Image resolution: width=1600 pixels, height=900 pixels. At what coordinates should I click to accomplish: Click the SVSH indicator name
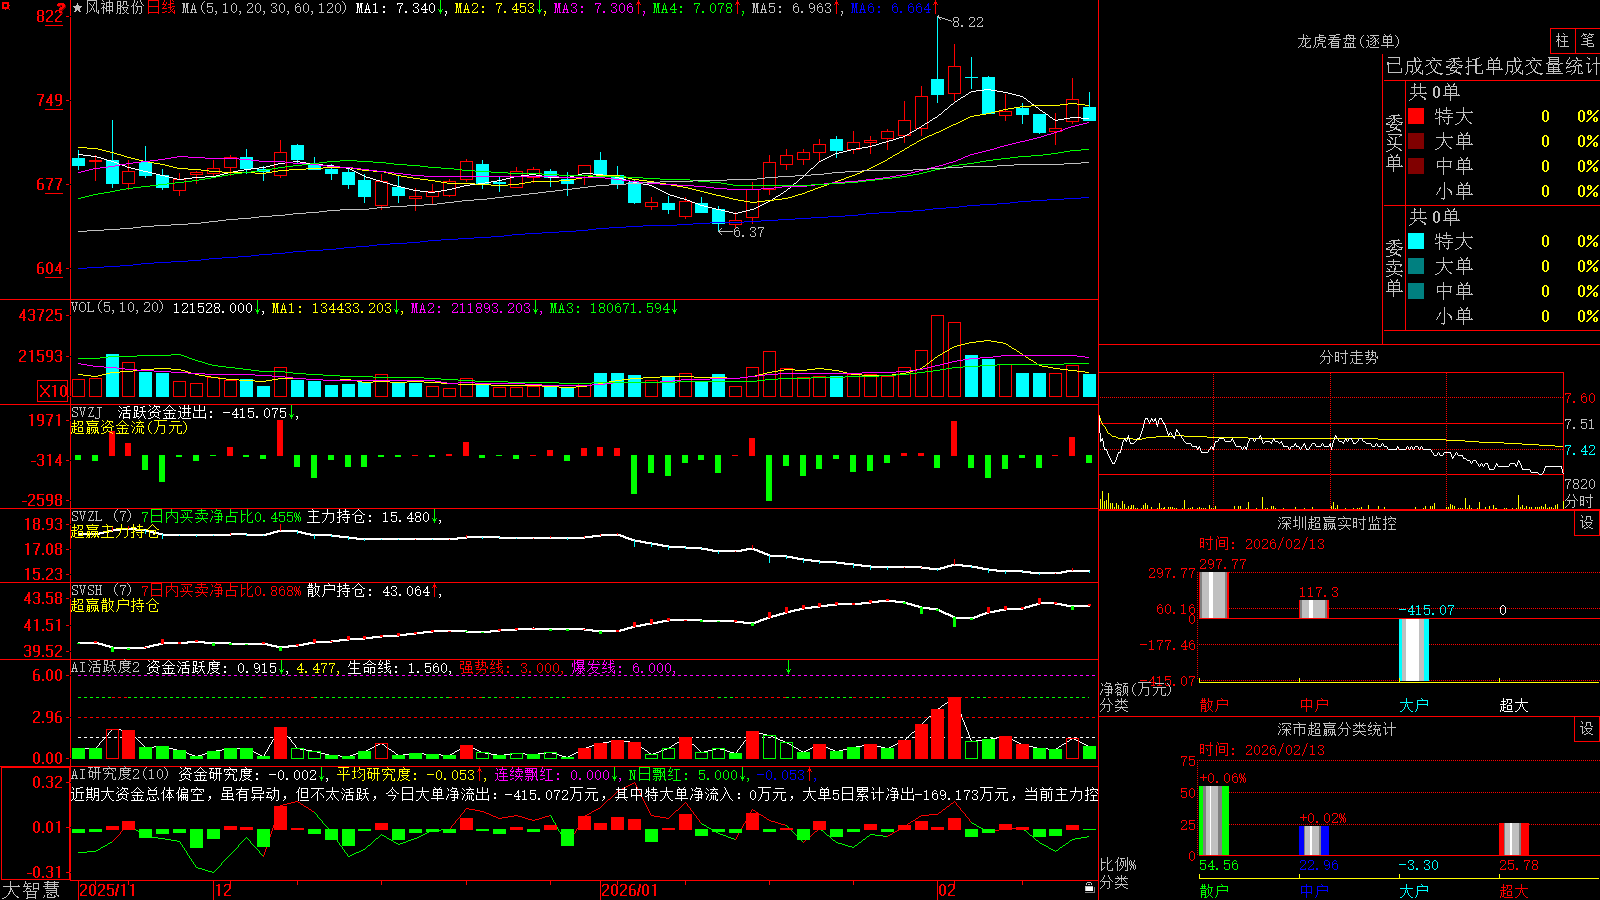(x=87, y=591)
